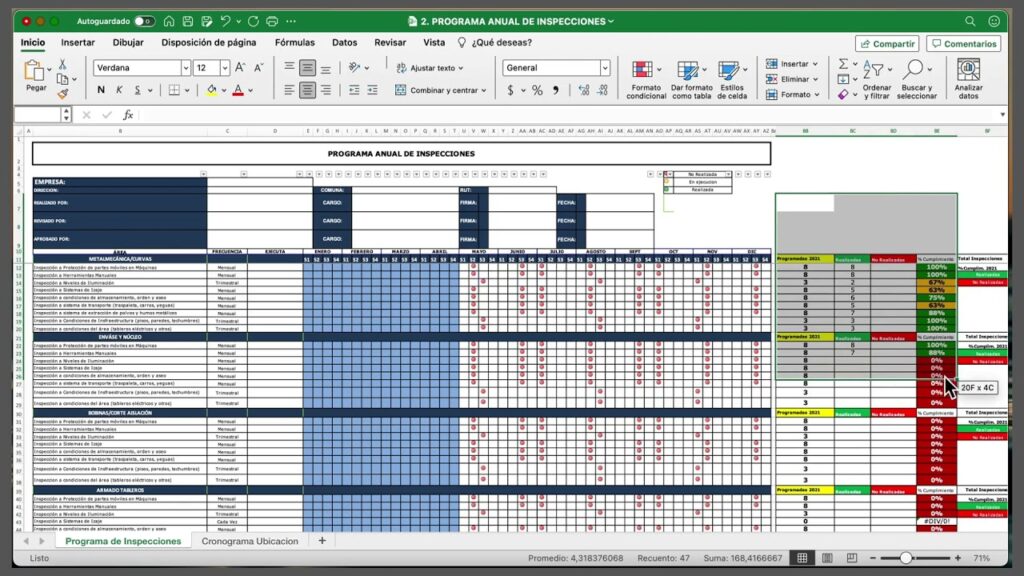Click the Compartir button
The image size is (1024, 576).
[x=887, y=44]
